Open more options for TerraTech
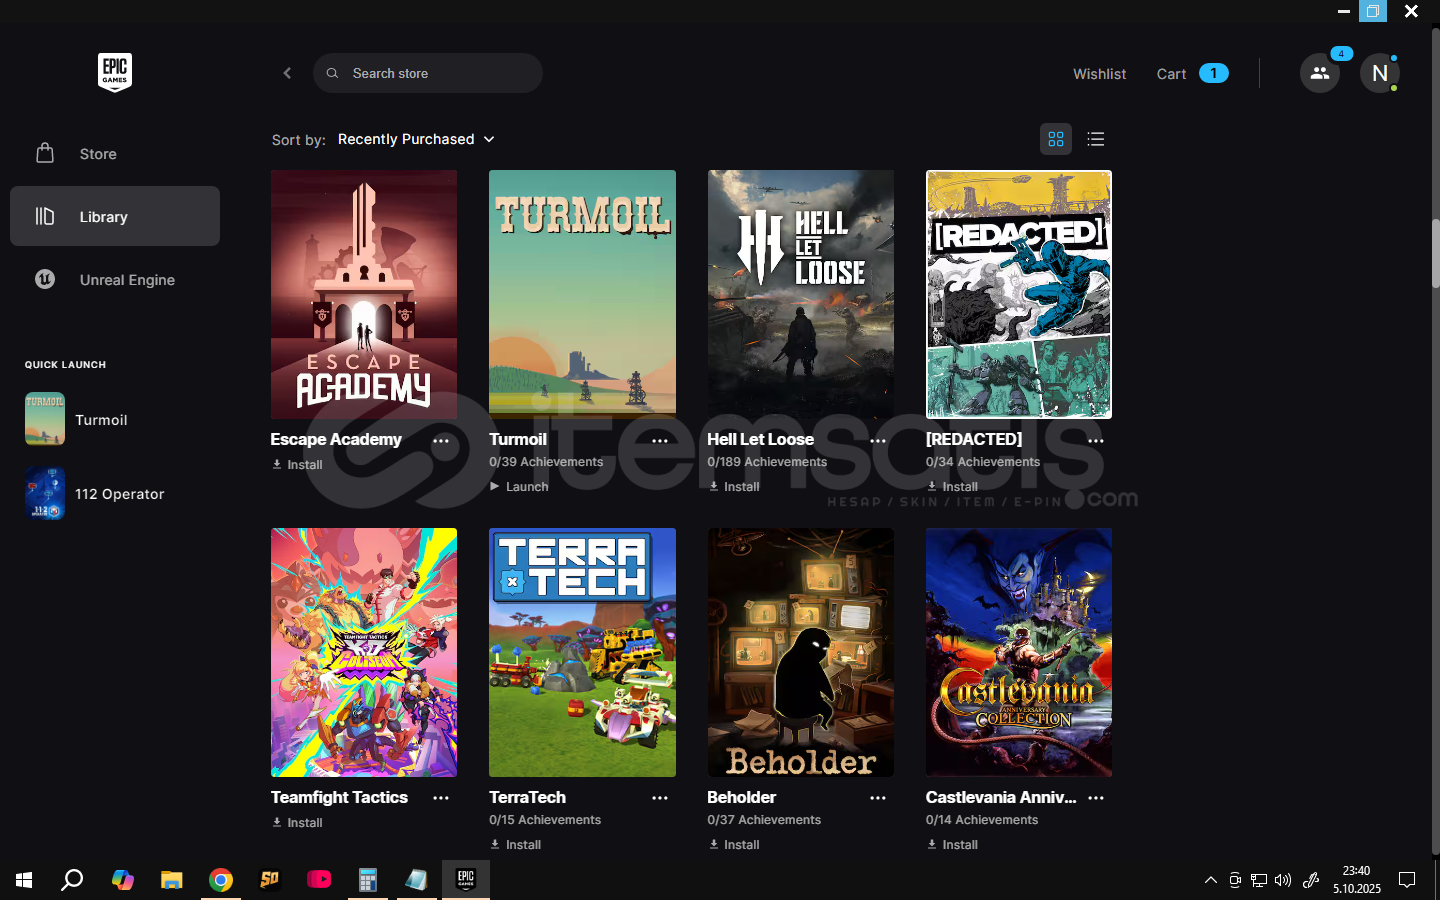The height and width of the screenshot is (900, 1440). pyautogui.click(x=660, y=798)
